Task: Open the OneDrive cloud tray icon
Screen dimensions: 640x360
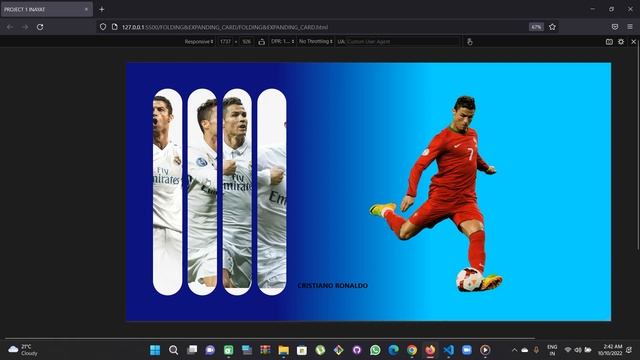Action: [x=525, y=350]
